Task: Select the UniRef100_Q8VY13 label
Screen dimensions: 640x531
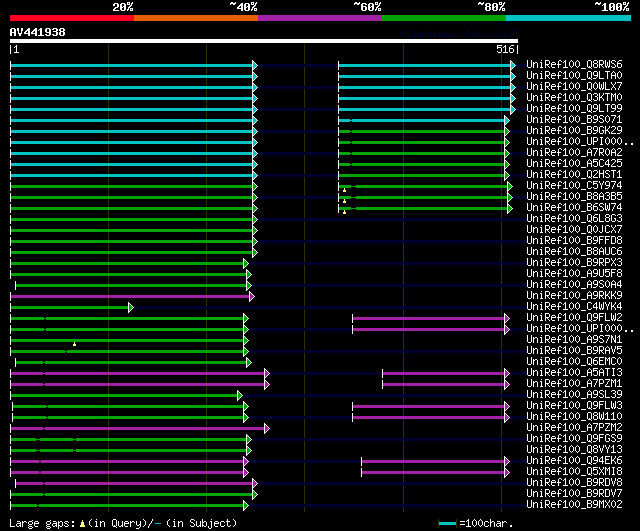Action: click(x=574, y=450)
